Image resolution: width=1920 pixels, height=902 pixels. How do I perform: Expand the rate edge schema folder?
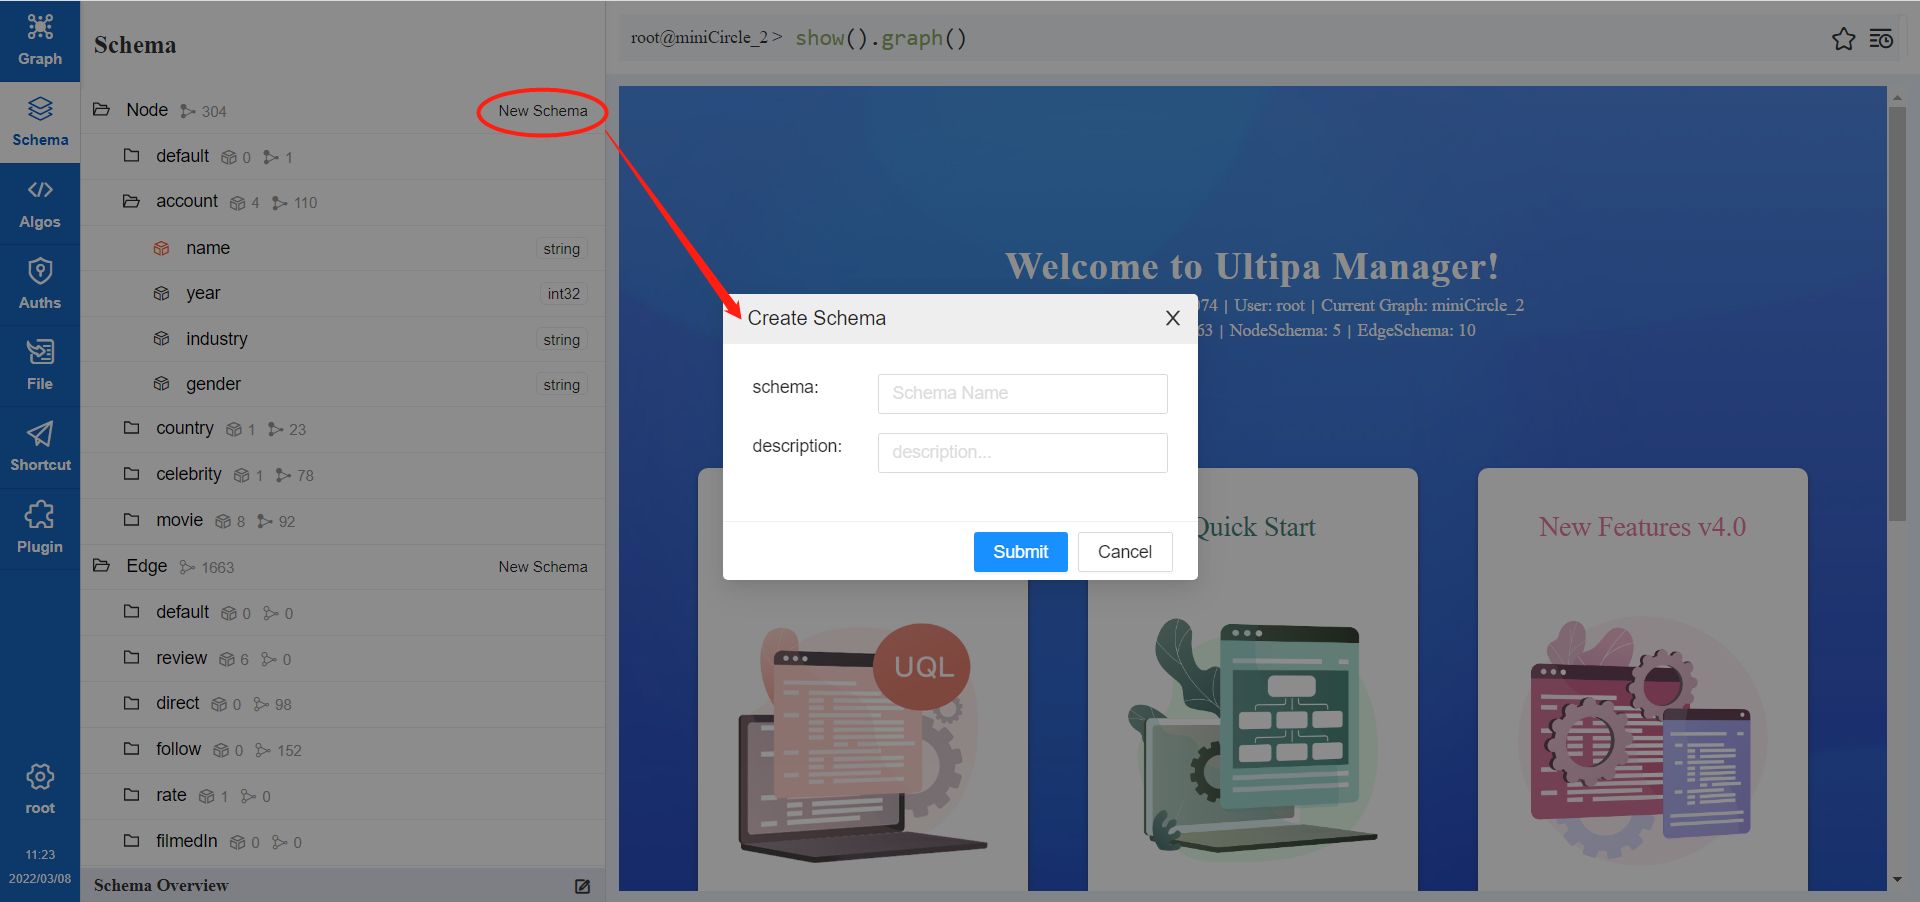tap(131, 795)
